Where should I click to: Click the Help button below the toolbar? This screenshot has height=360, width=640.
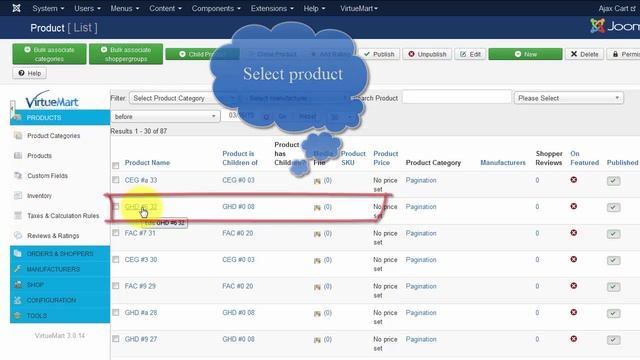click(x=29, y=73)
